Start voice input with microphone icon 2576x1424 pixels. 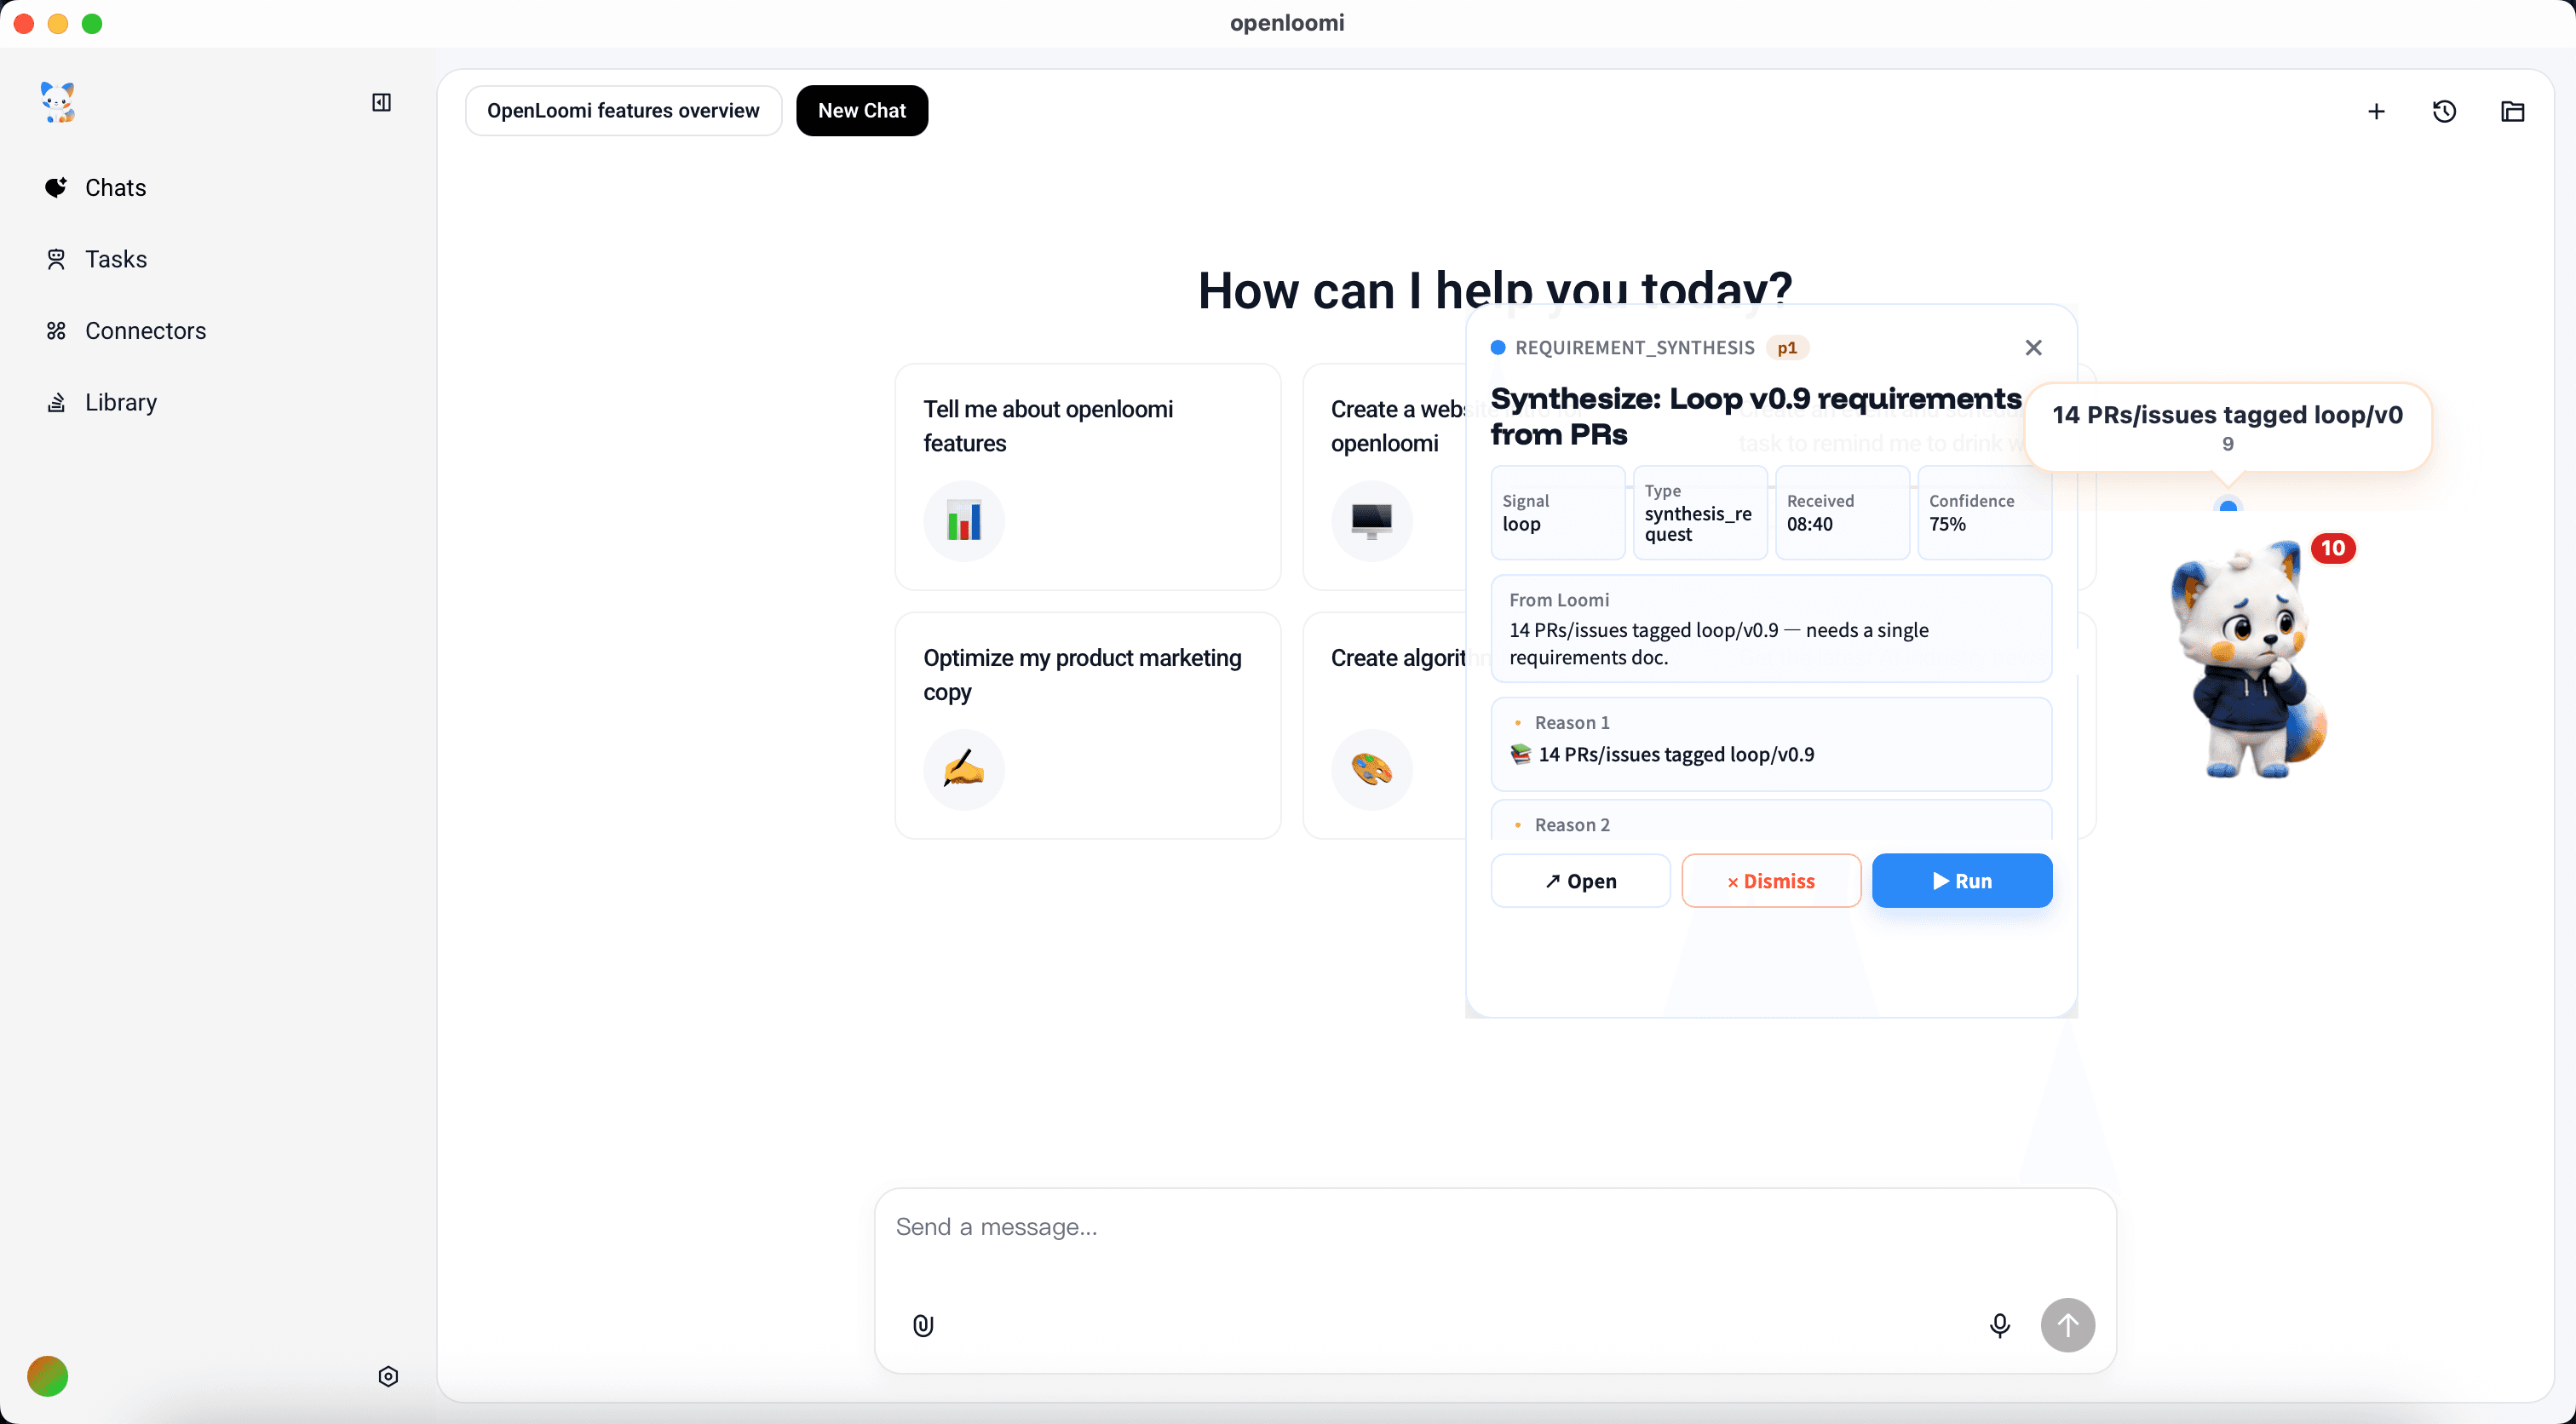[x=2000, y=1325]
